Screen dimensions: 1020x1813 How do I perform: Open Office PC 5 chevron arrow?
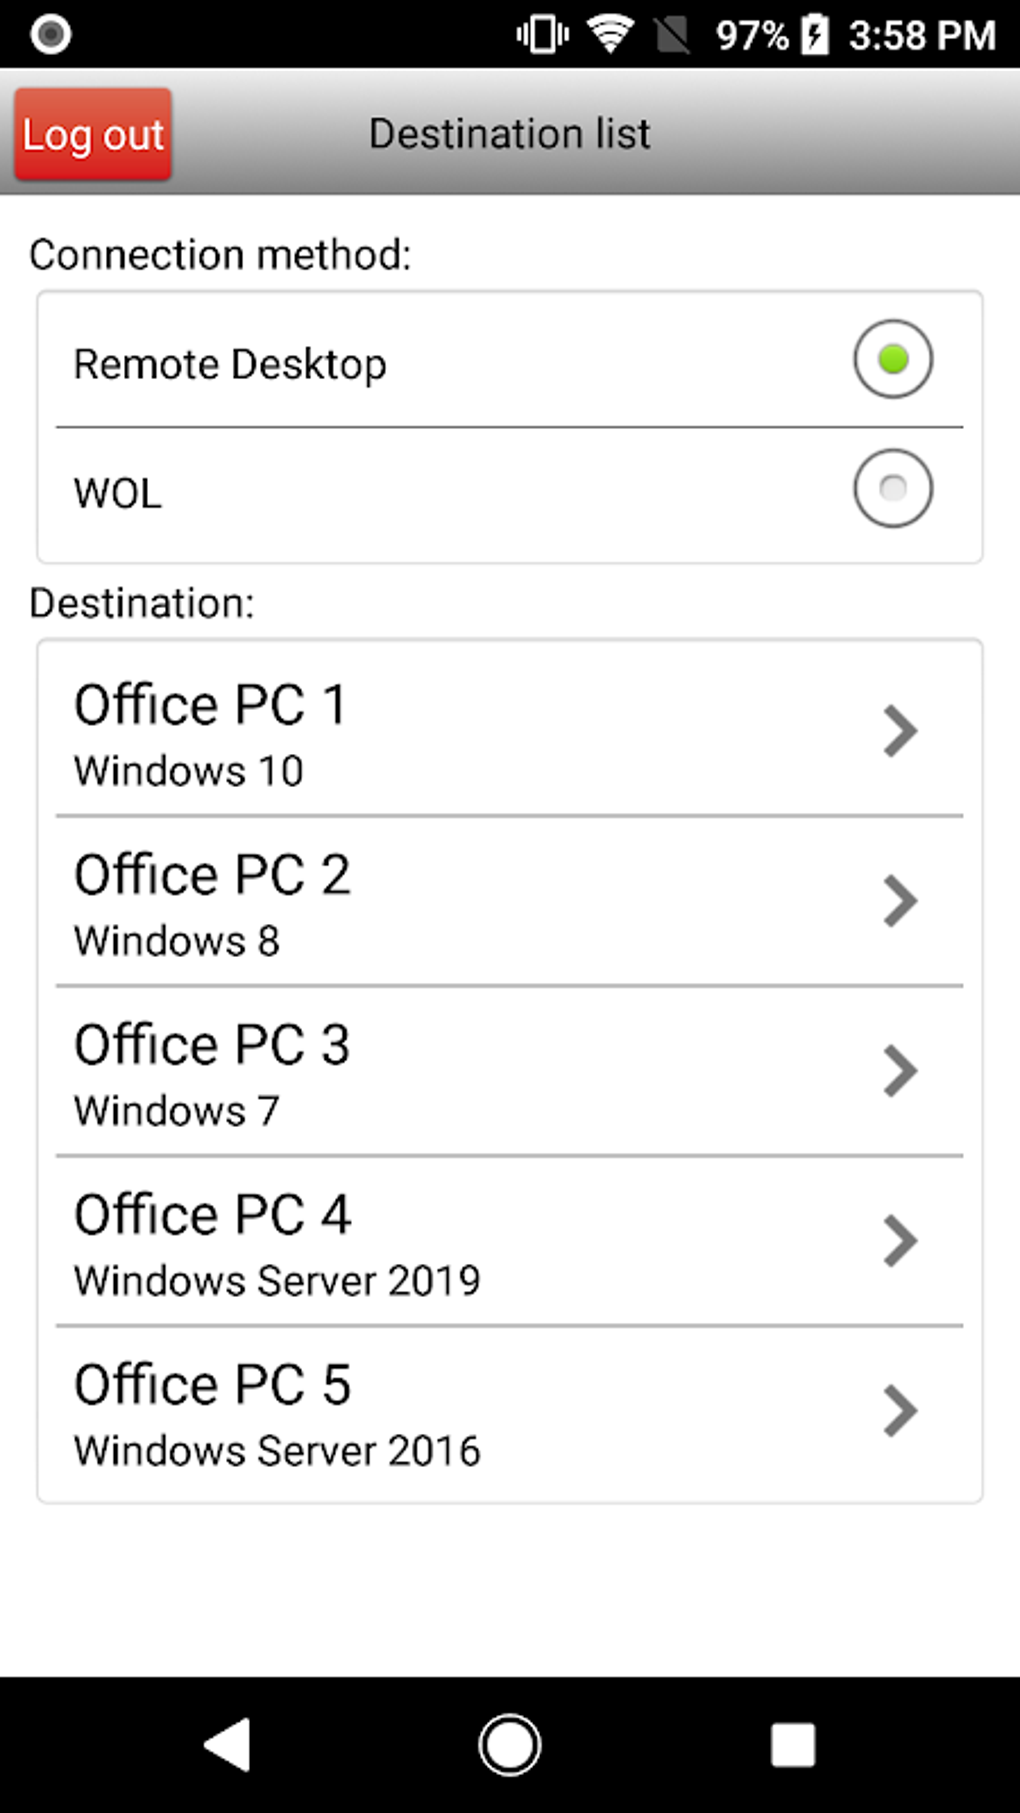[900, 1411]
